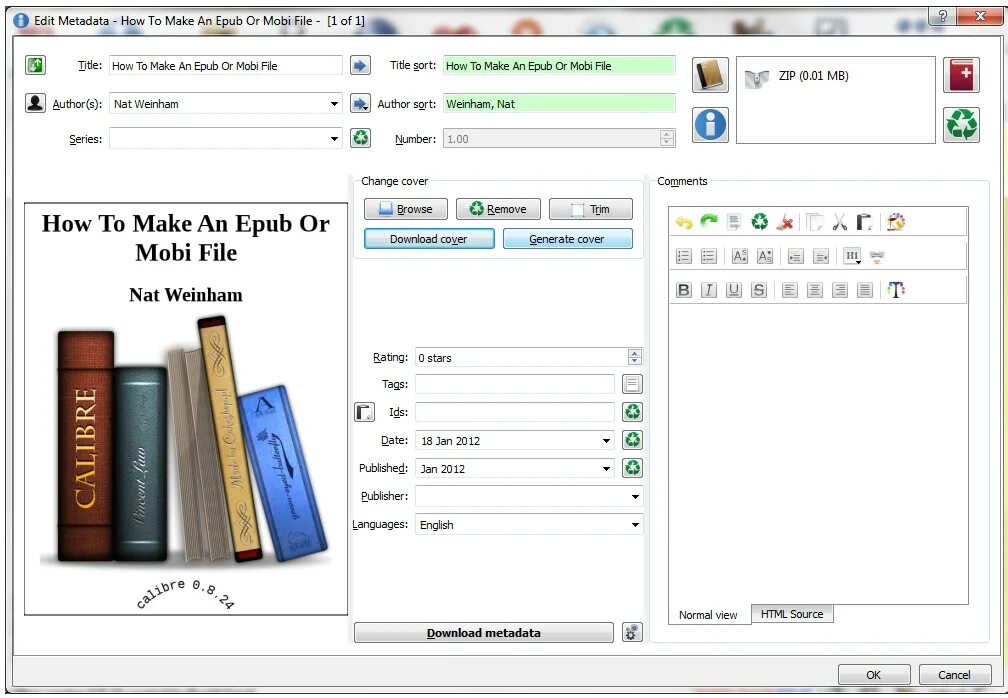Undo in the comments editor
Viewport: 1008px width, 698px height.
[683, 222]
